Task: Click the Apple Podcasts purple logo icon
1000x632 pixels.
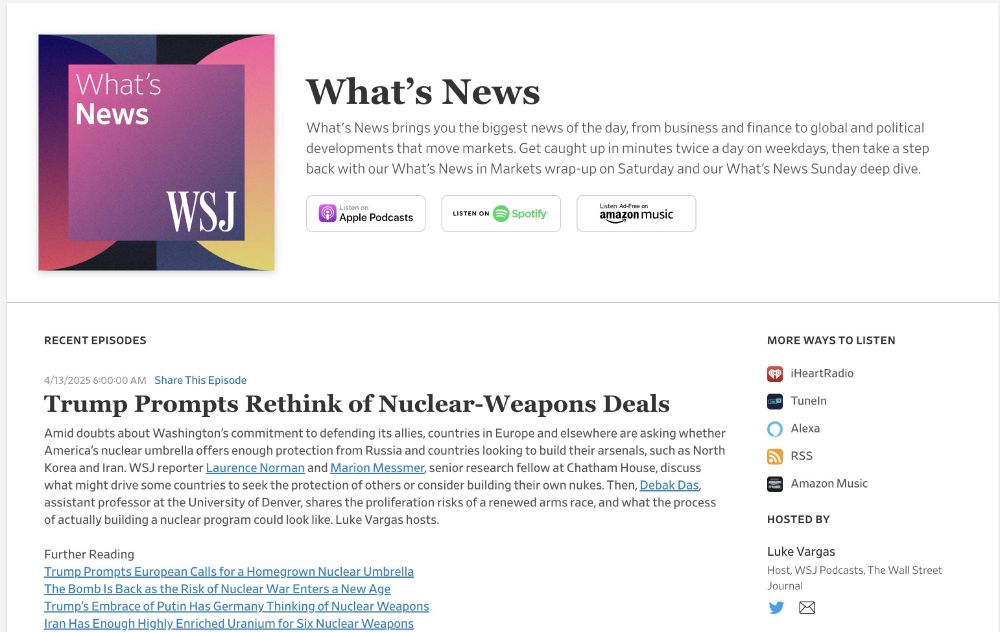Action: [328, 214]
